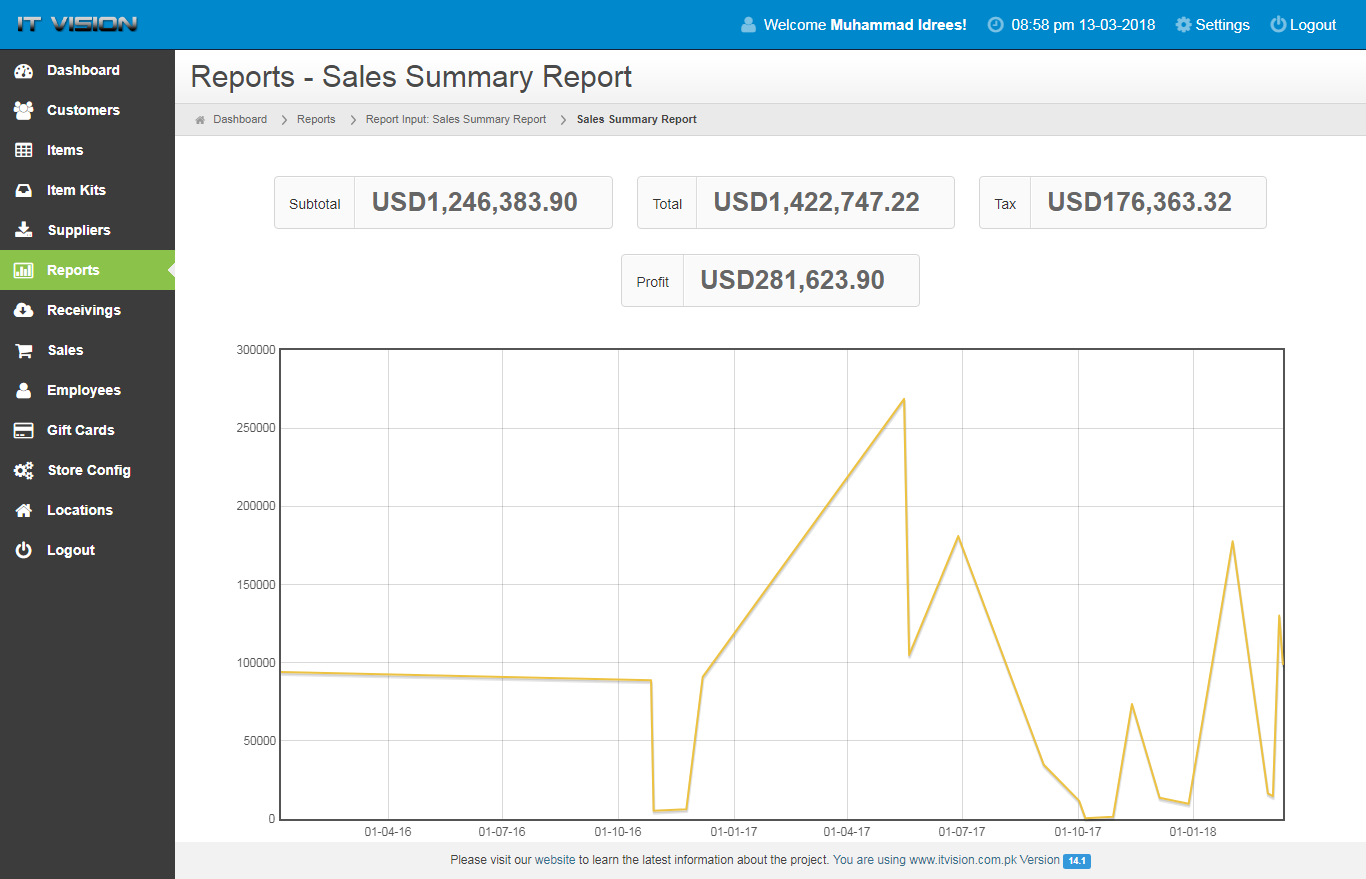Click the Receivings cloud icon

pos(24,311)
